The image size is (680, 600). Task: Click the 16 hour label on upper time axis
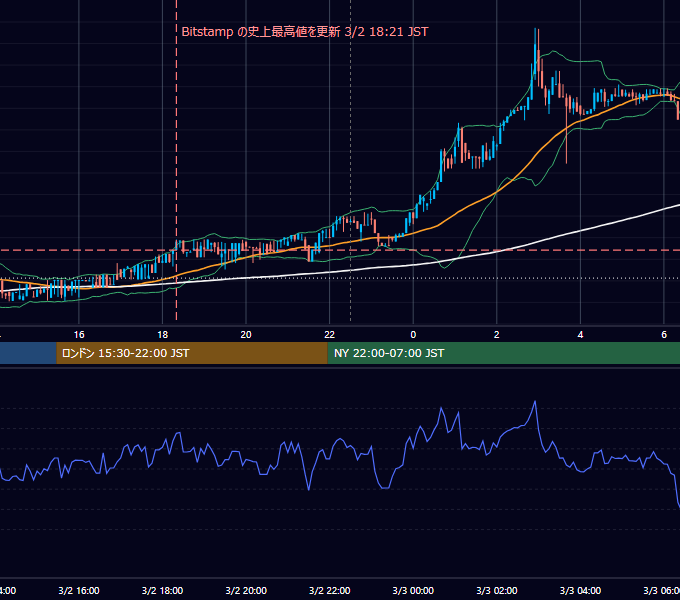79,335
